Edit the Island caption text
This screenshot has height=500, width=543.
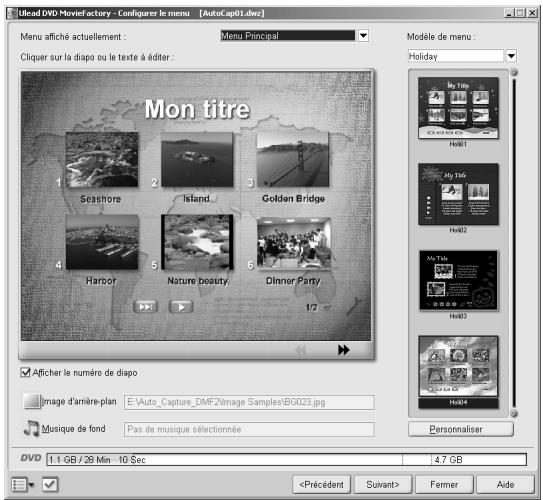[x=196, y=199]
